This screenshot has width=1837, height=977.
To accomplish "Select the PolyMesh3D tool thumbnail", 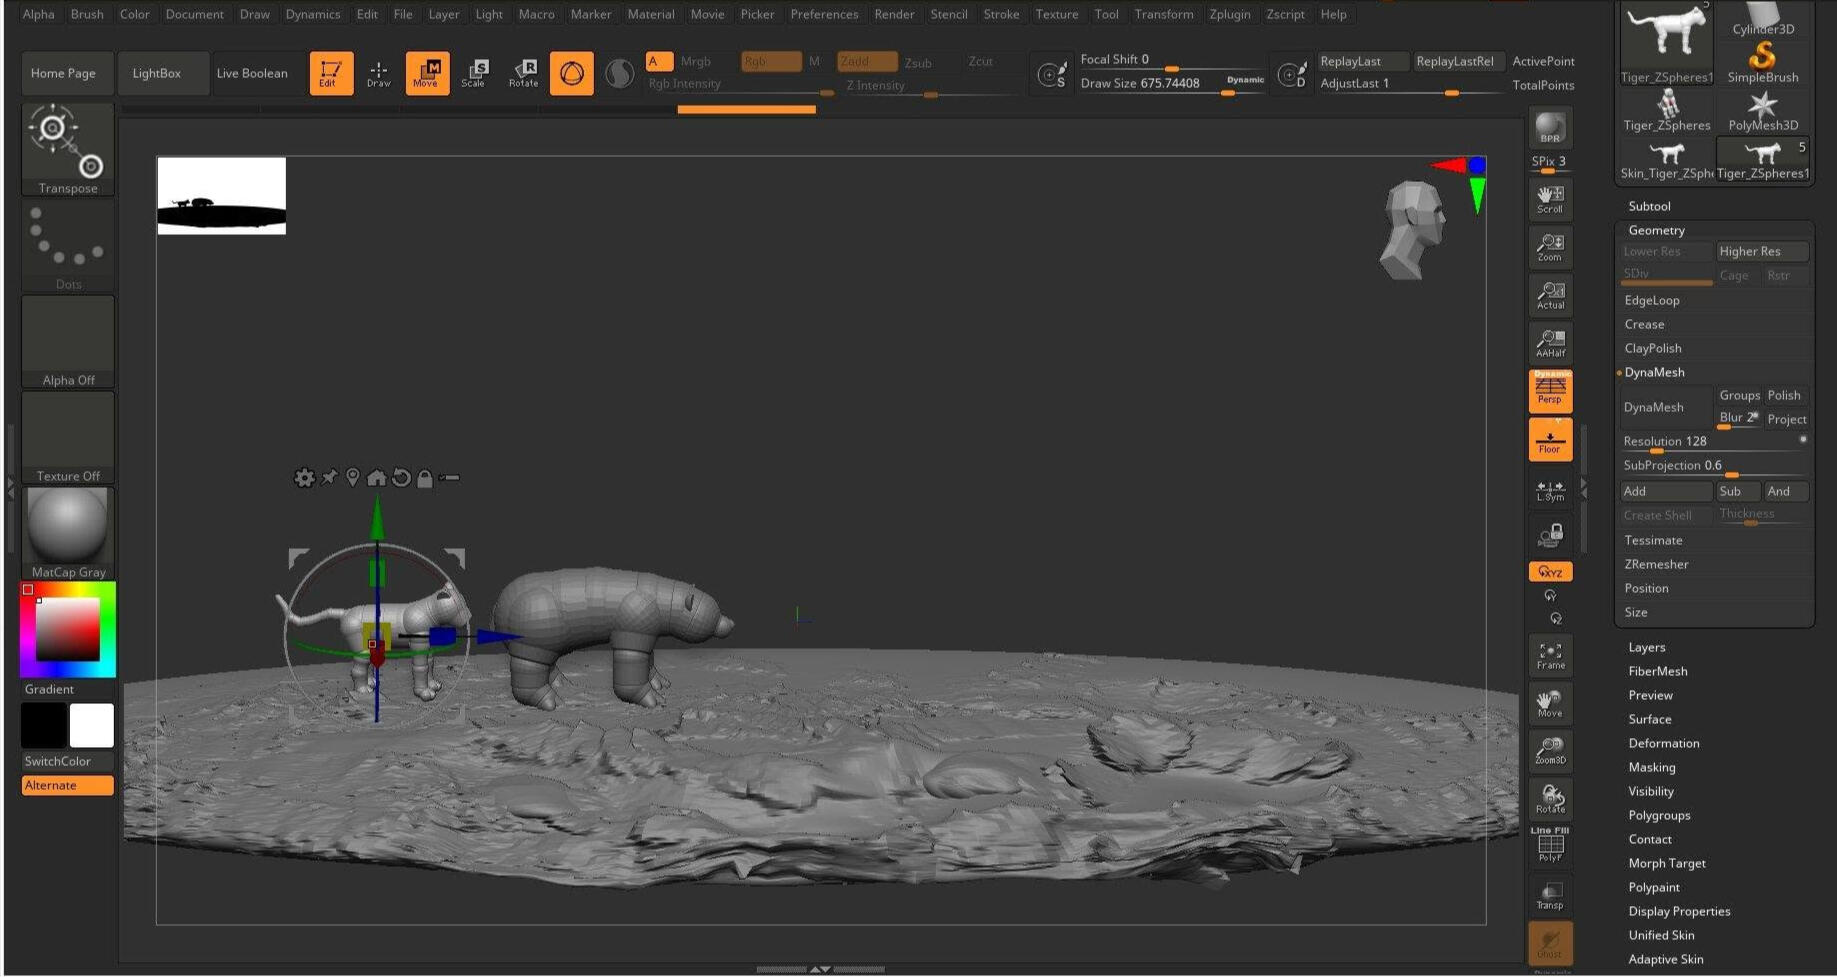I will [1762, 110].
